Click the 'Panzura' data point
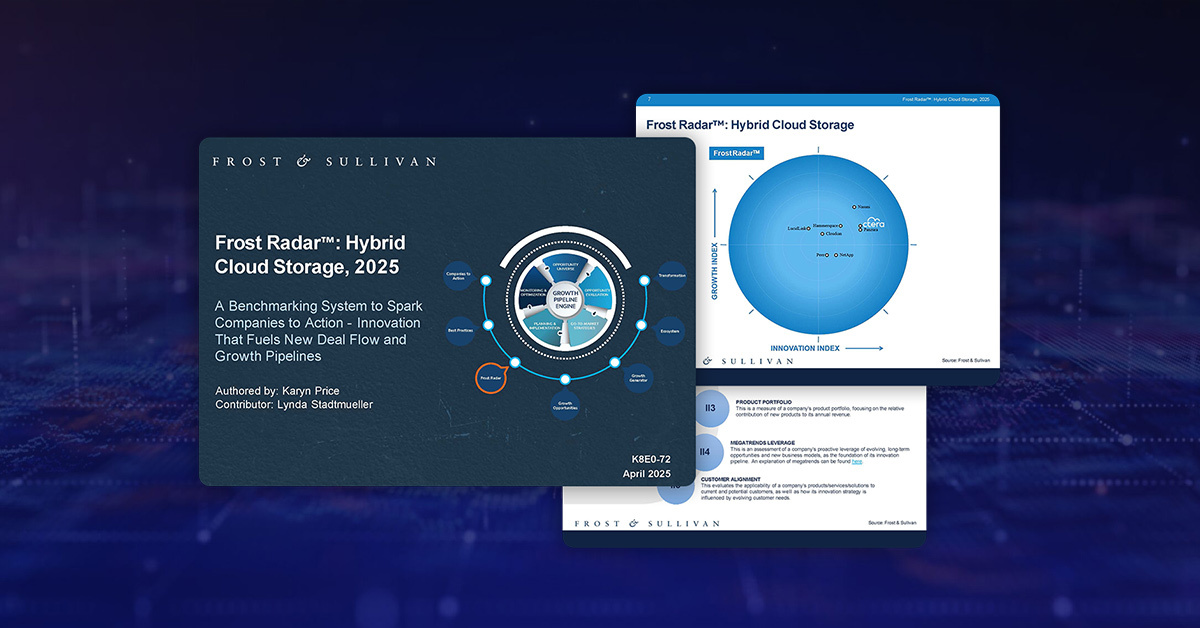 tap(861, 232)
